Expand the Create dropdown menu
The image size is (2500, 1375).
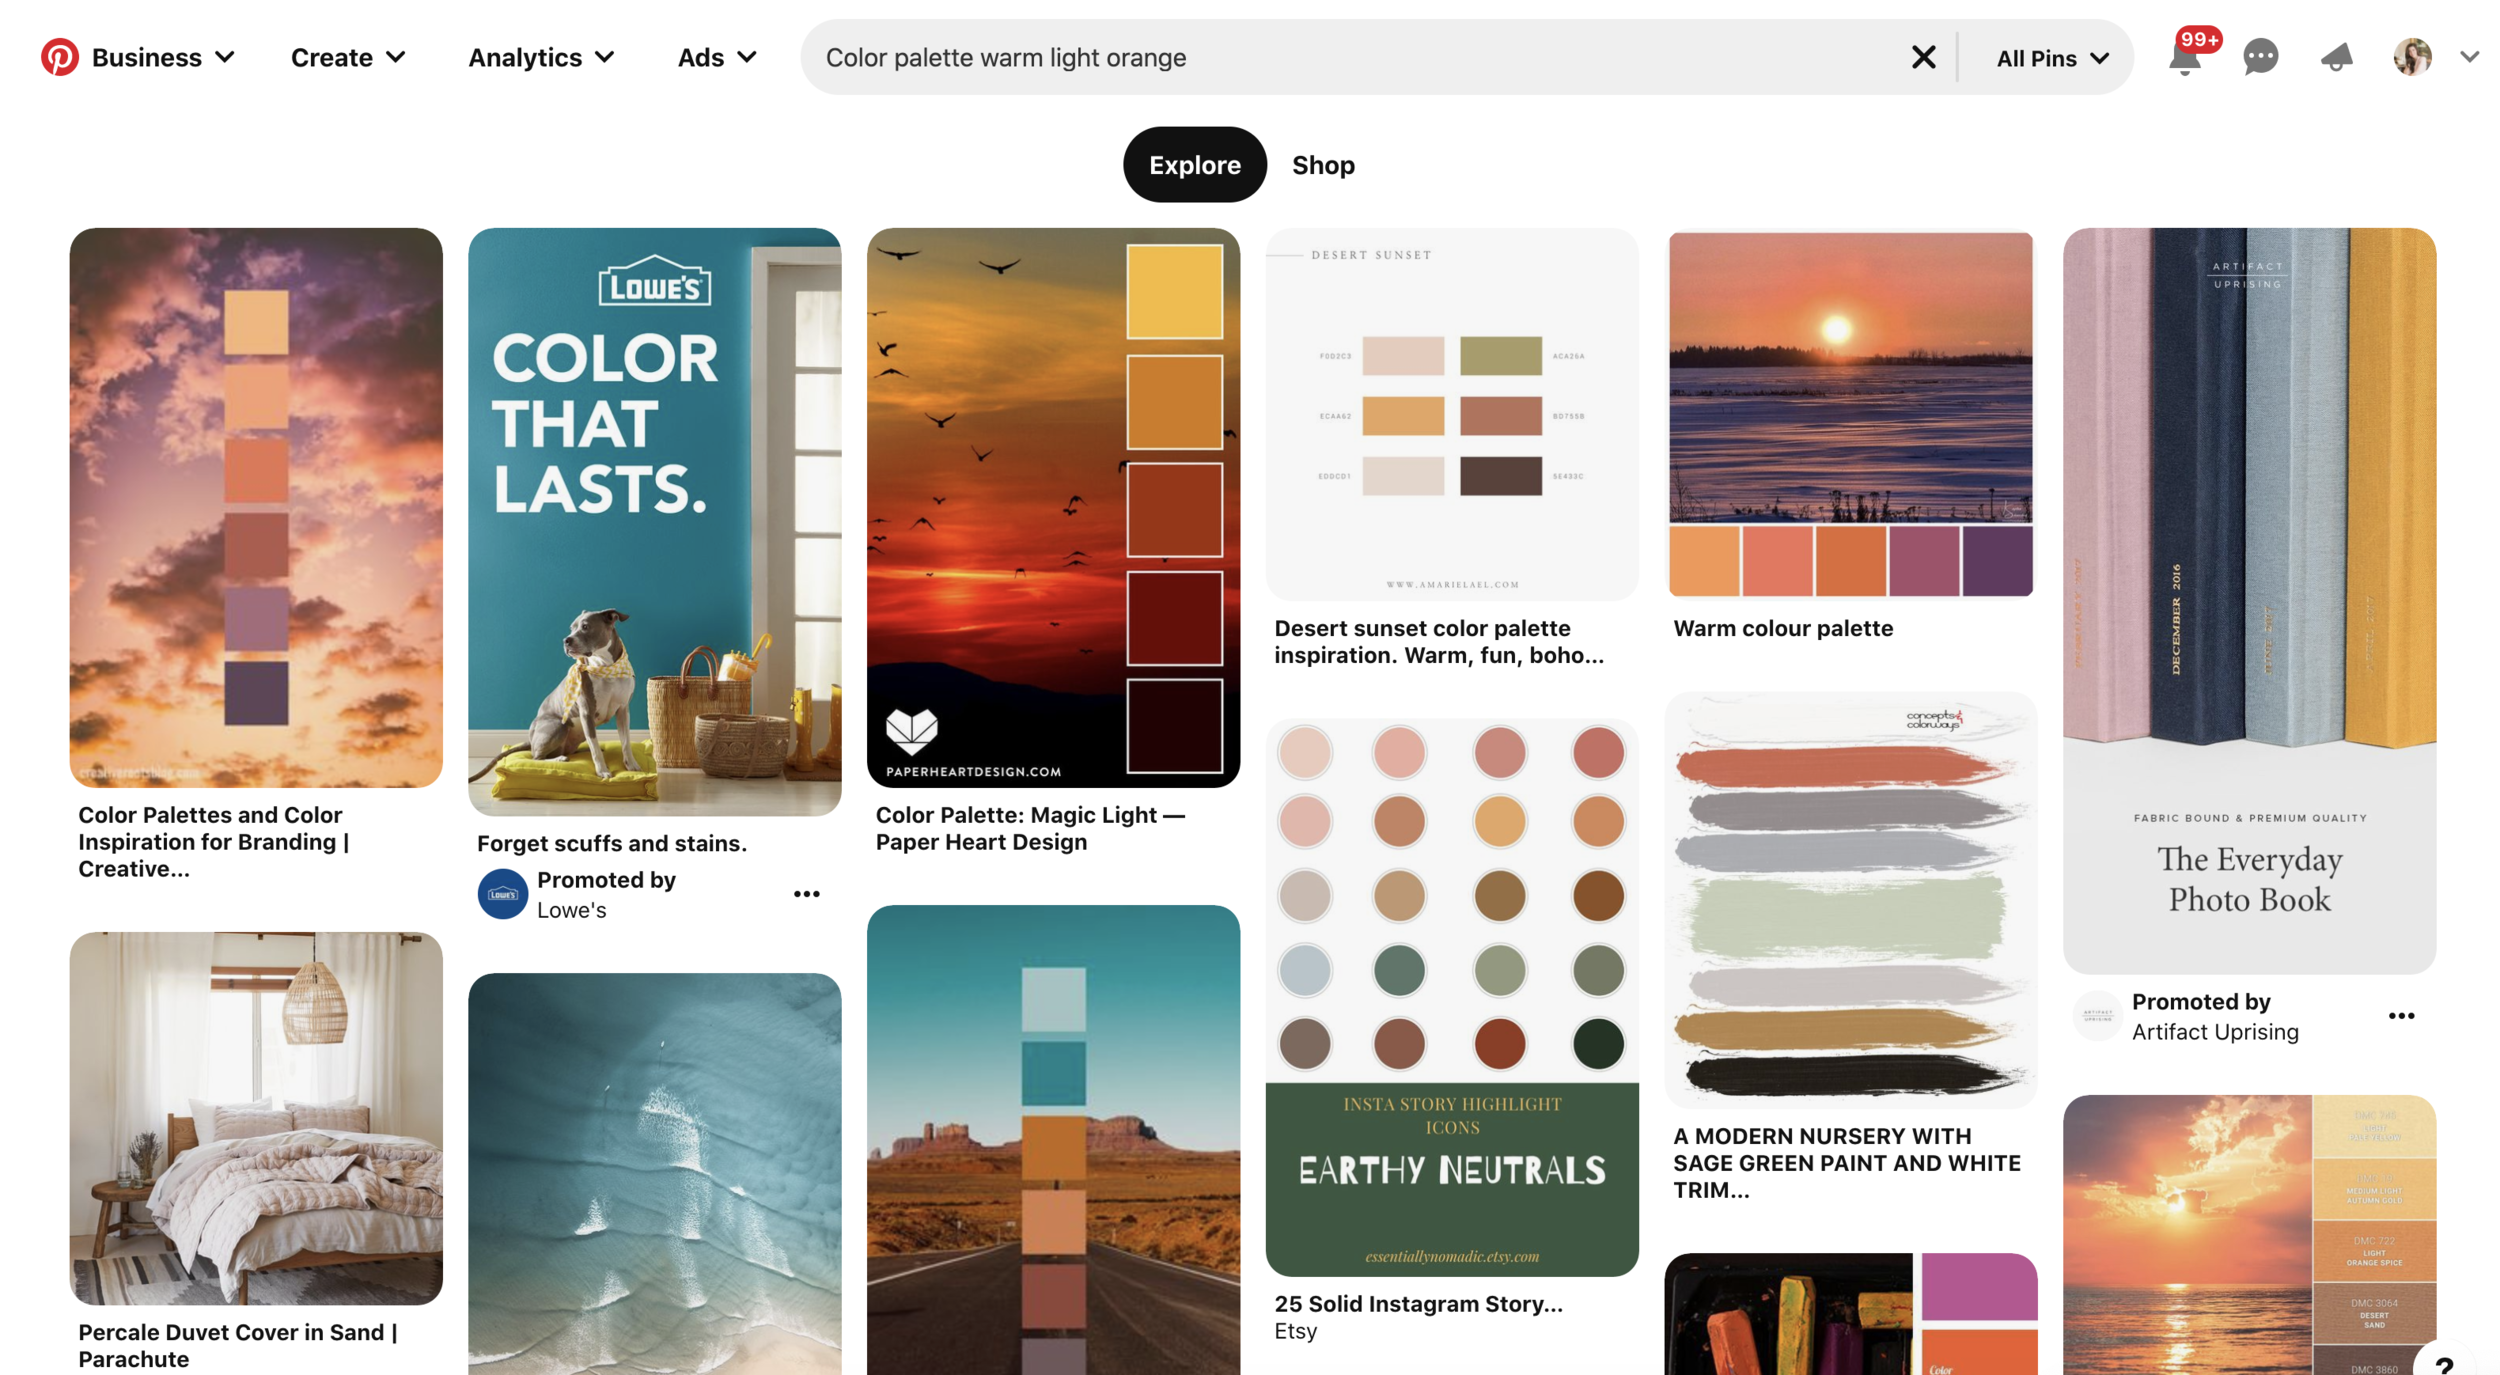347,57
